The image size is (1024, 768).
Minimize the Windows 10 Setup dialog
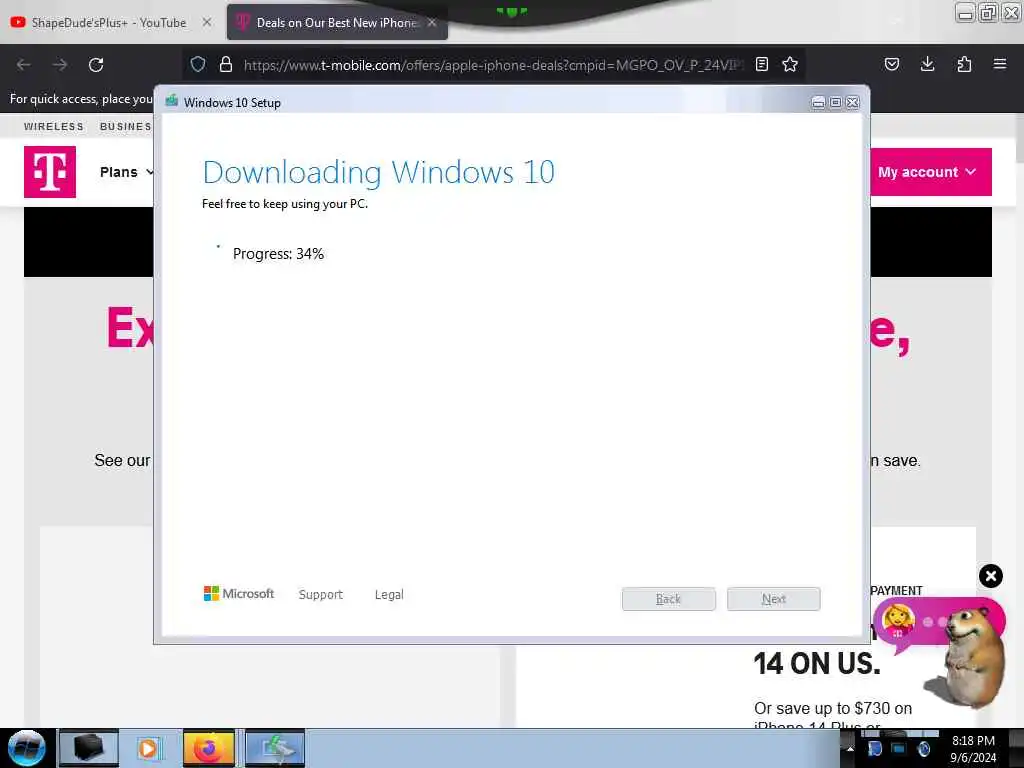(818, 103)
